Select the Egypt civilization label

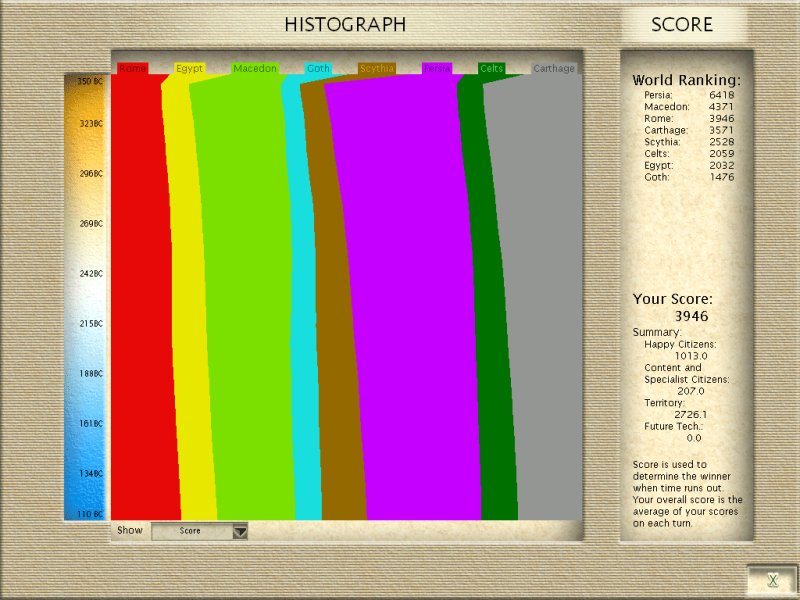[x=189, y=69]
